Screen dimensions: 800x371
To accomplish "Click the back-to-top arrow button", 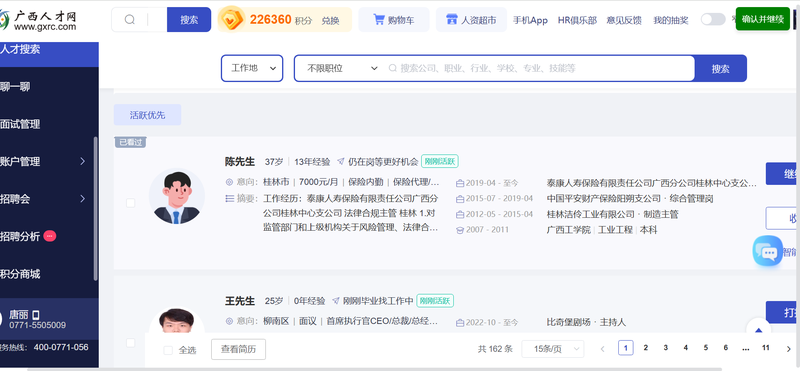I will coord(759,330).
